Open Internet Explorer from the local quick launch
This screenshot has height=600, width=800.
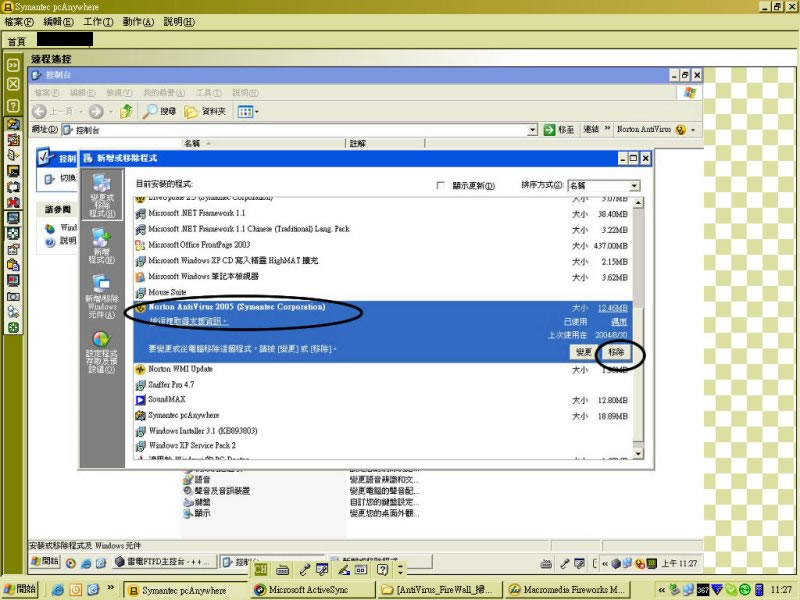tap(58, 590)
